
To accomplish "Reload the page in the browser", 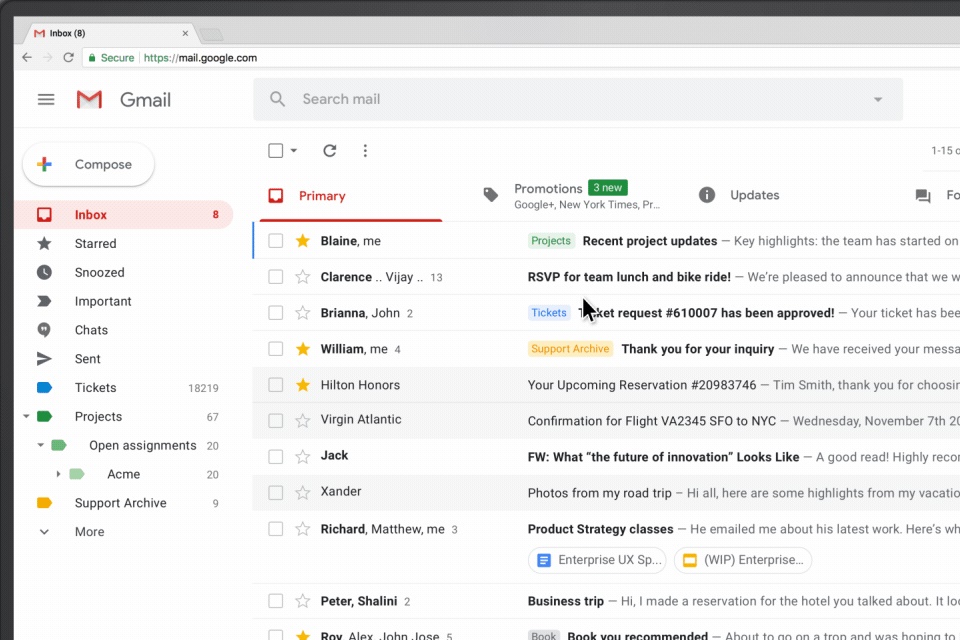I will pos(69,58).
